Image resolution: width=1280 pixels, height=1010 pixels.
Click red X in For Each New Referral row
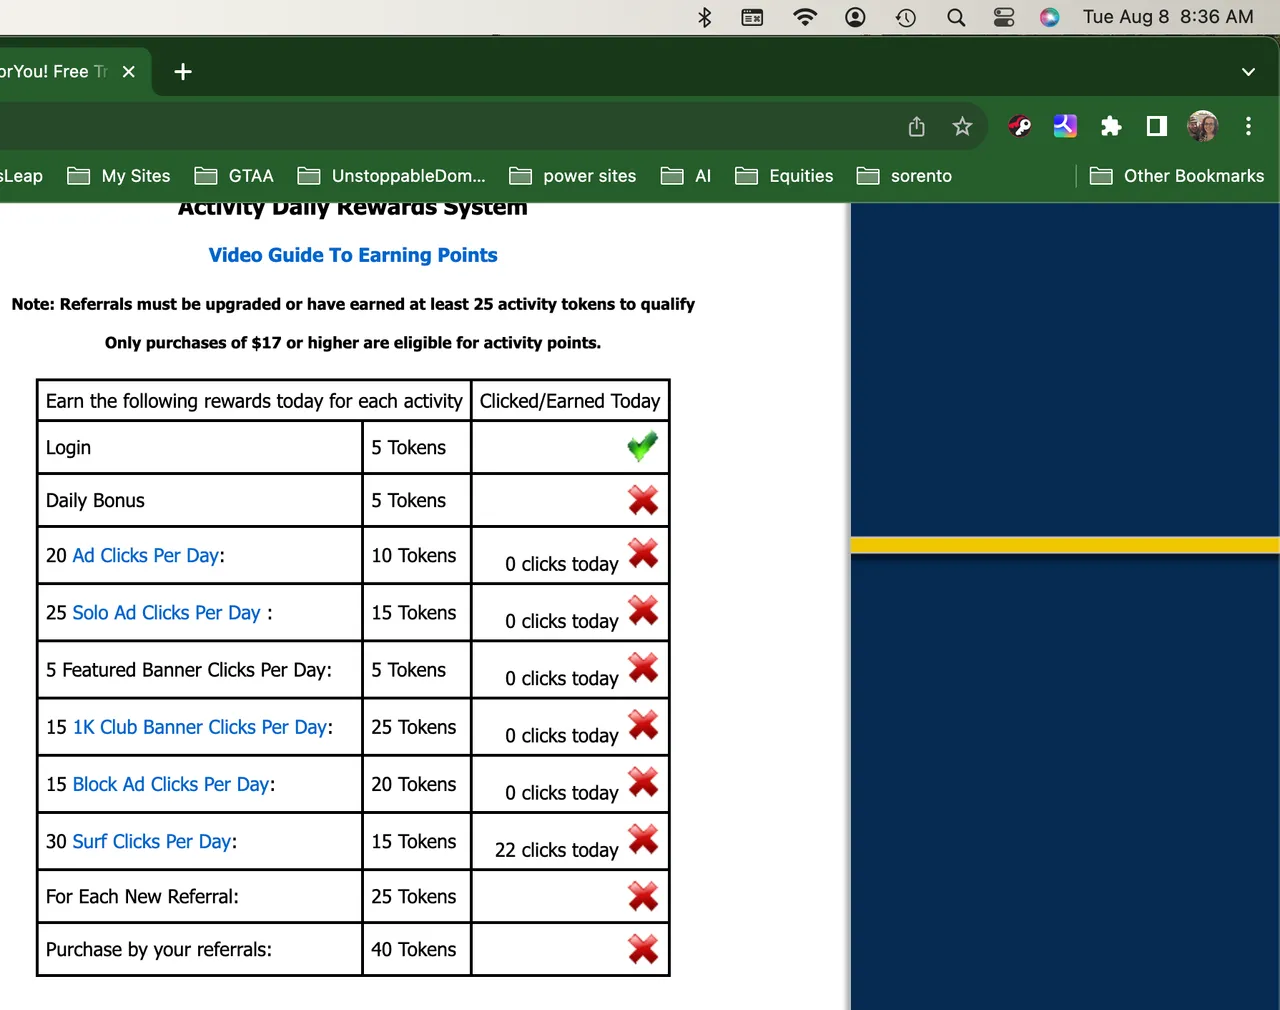tap(643, 896)
